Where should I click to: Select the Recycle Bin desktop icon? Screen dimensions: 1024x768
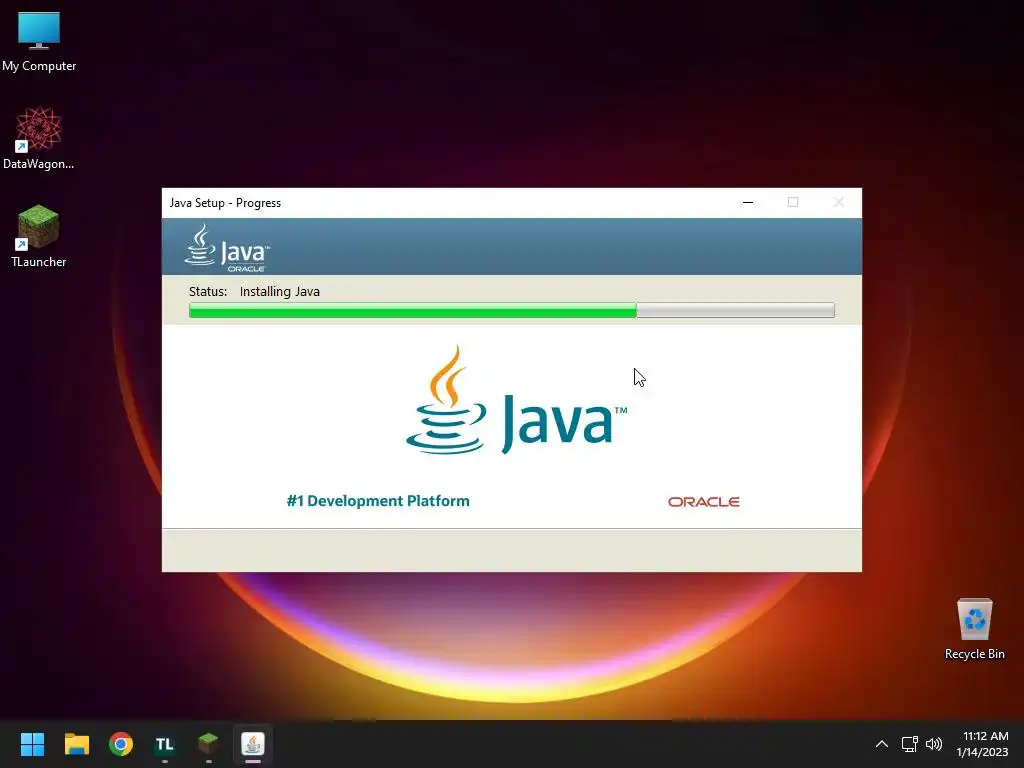pos(974,629)
